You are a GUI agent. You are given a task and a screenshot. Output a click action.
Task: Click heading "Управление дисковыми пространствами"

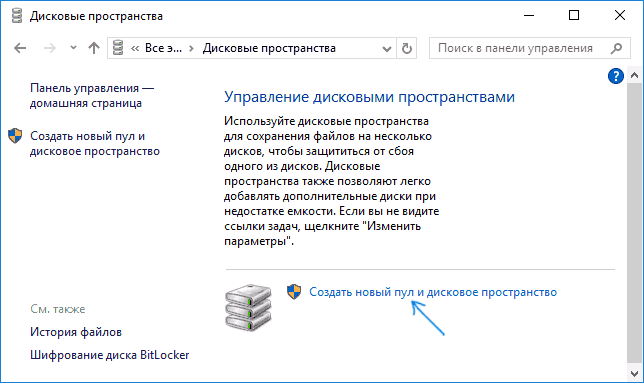pyautogui.click(x=369, y=97)
